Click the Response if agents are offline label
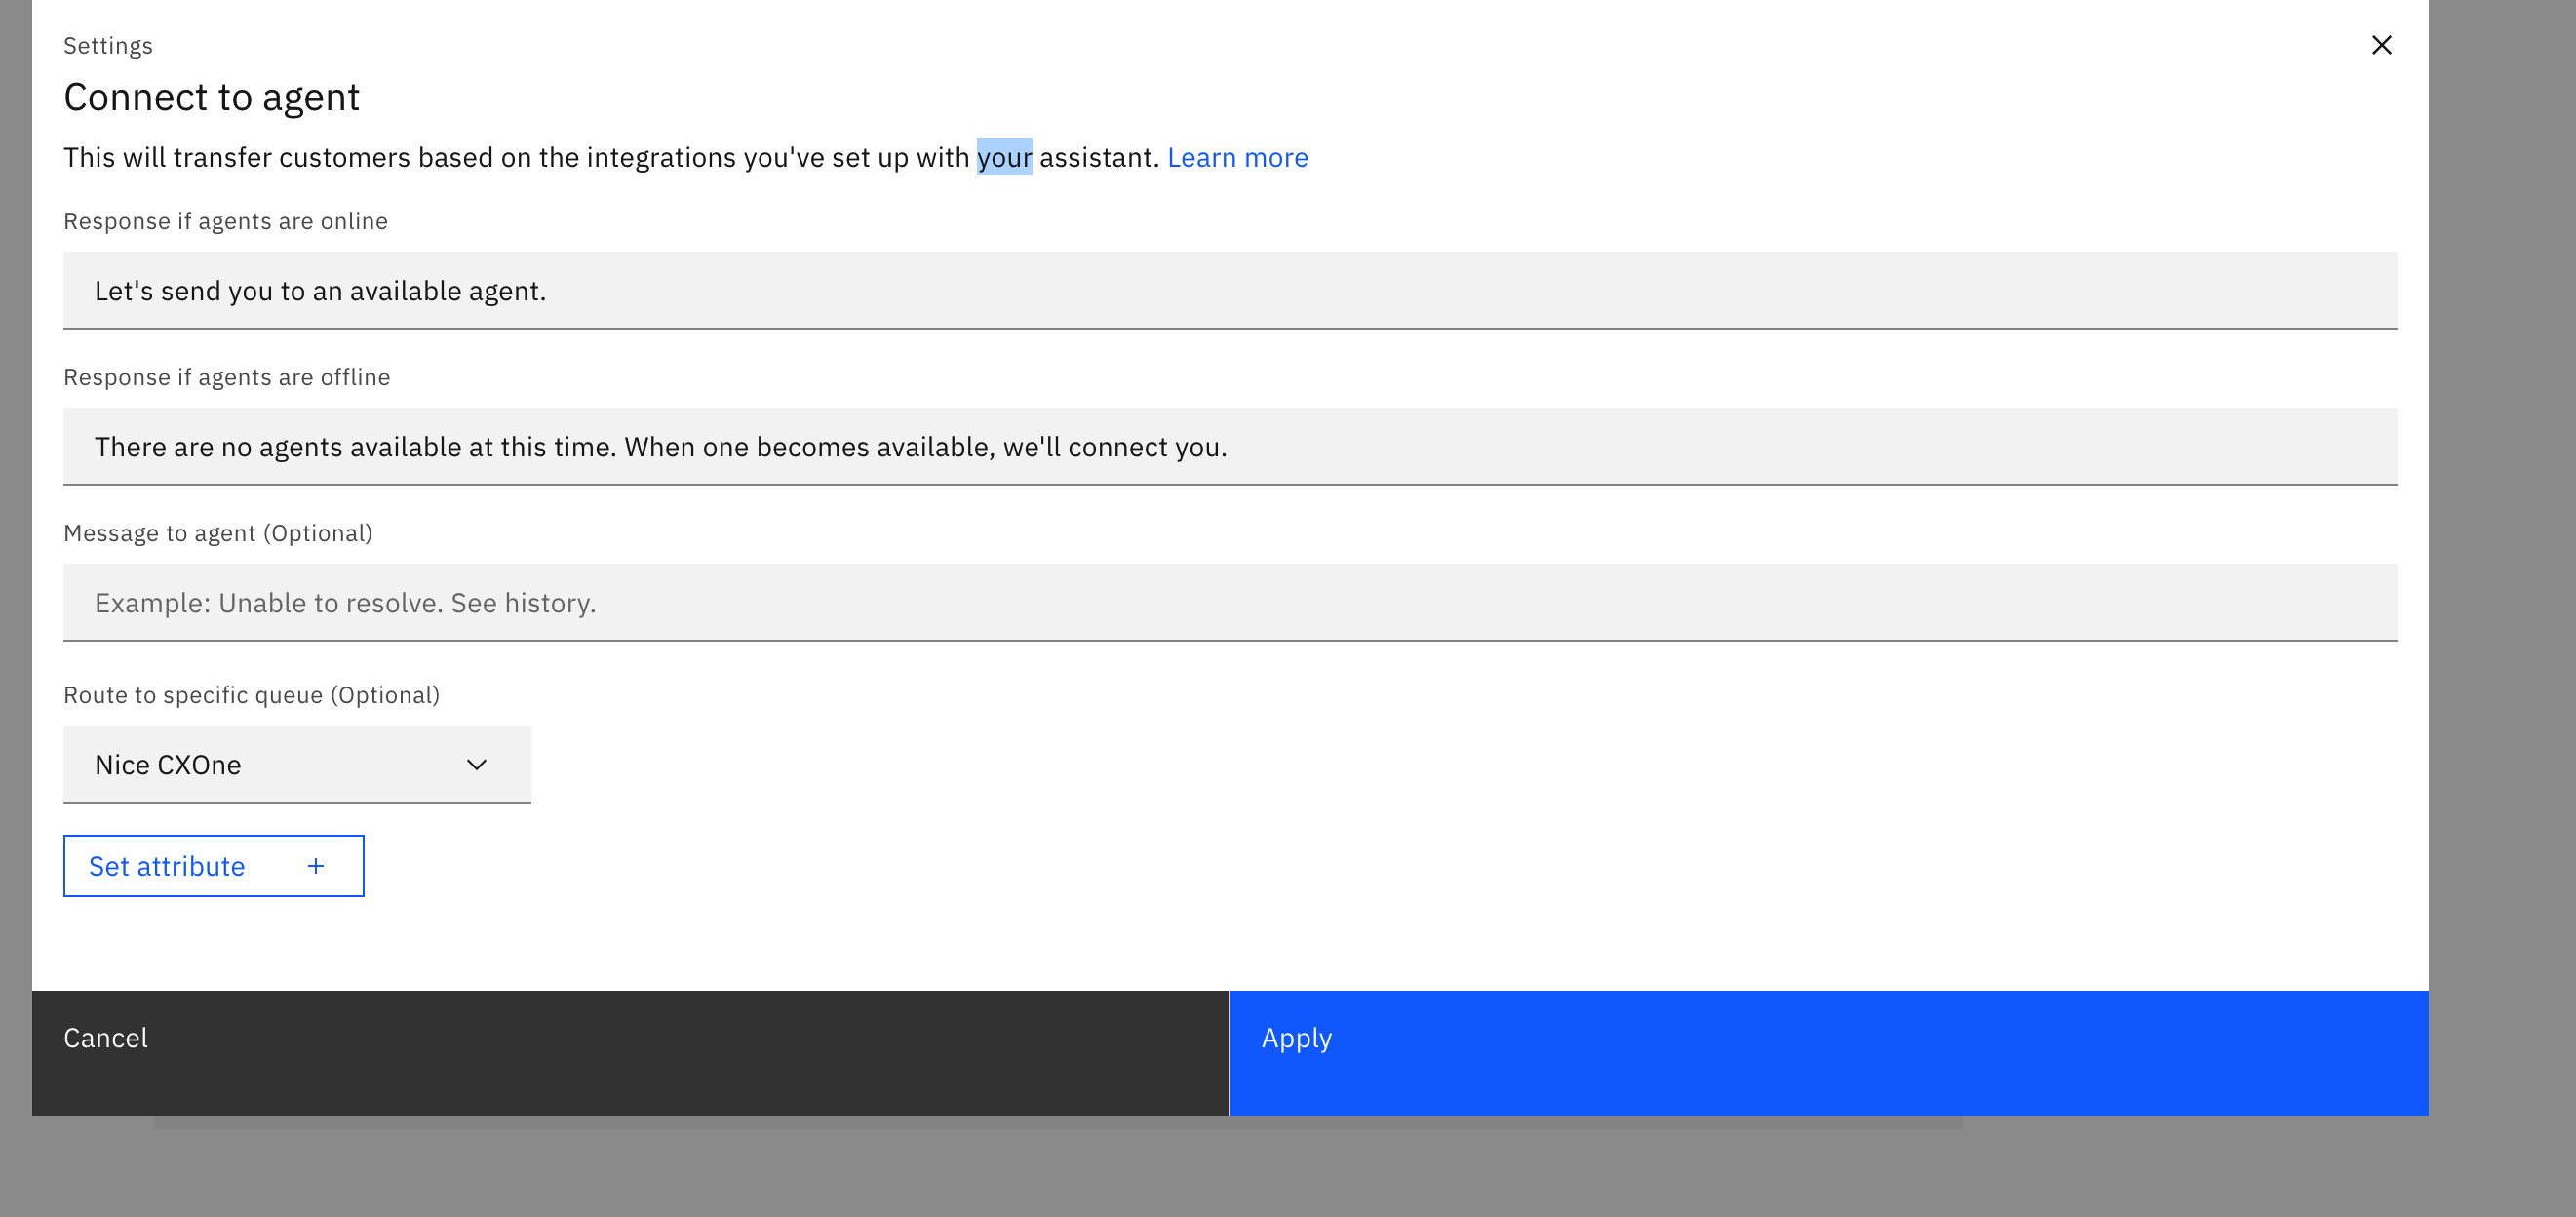The height and width of the screenshot is (1217, 2576). click(x=226, y=377)
